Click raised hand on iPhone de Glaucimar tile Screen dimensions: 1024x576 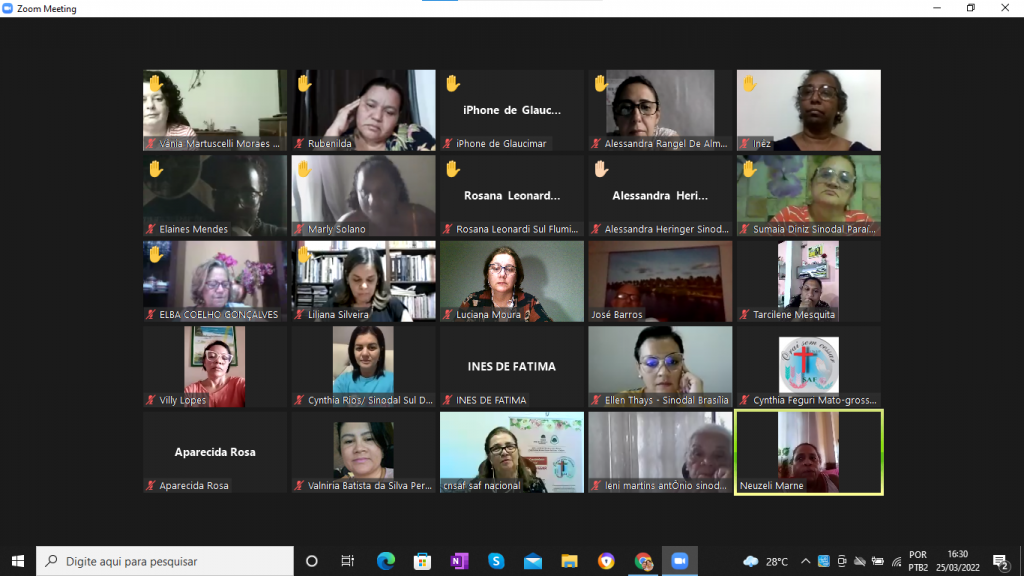(452, 84)
